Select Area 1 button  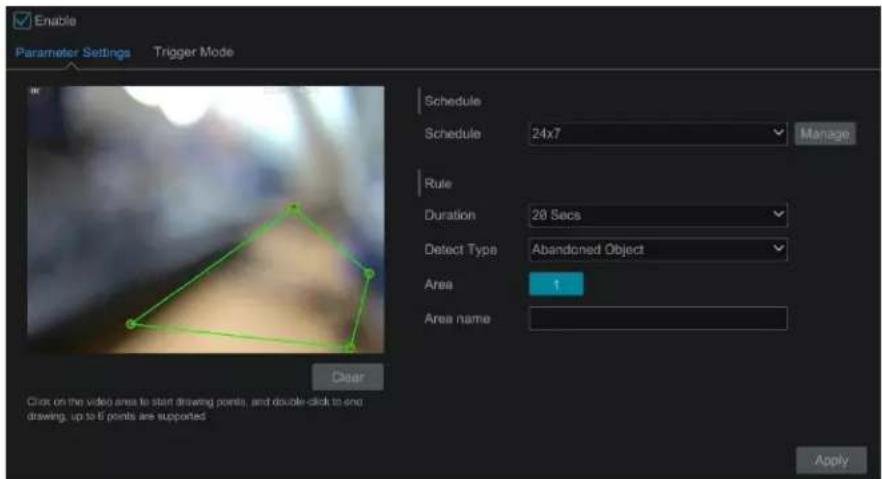pos(556,284)
